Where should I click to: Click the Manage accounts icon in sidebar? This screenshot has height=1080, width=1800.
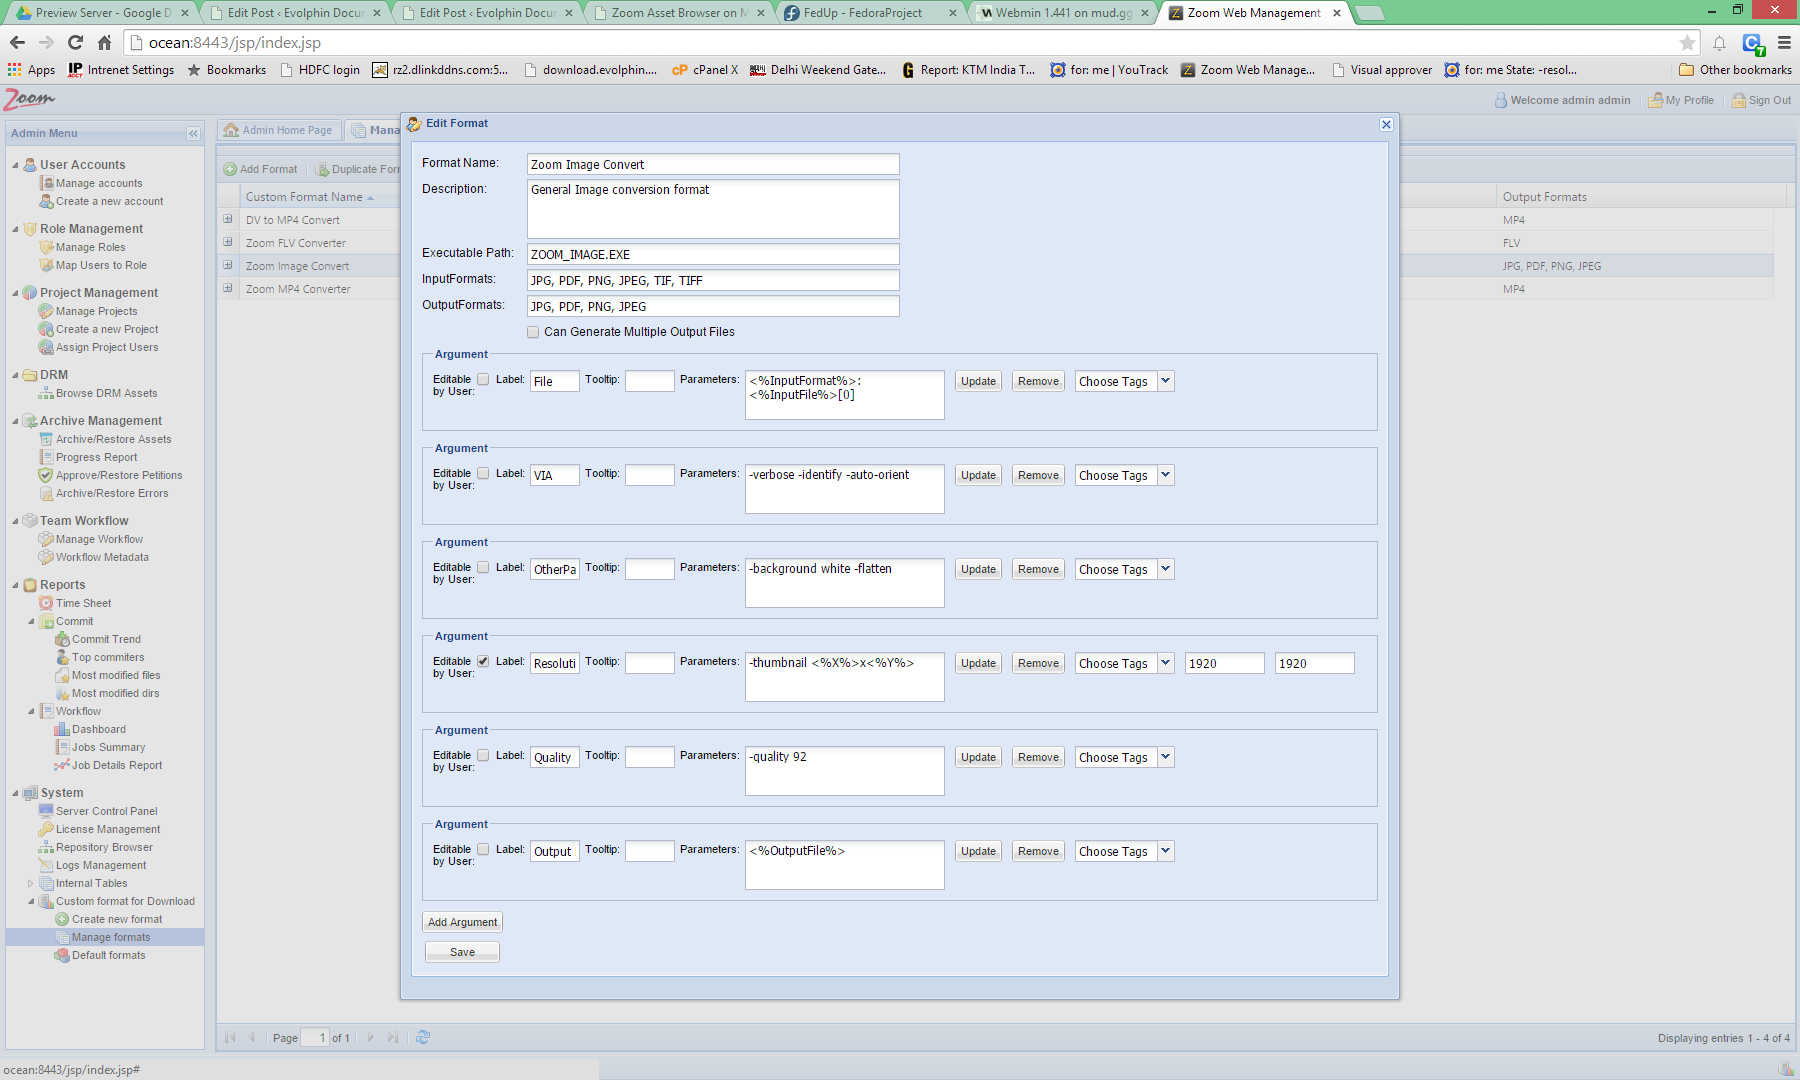pos(46,183)
